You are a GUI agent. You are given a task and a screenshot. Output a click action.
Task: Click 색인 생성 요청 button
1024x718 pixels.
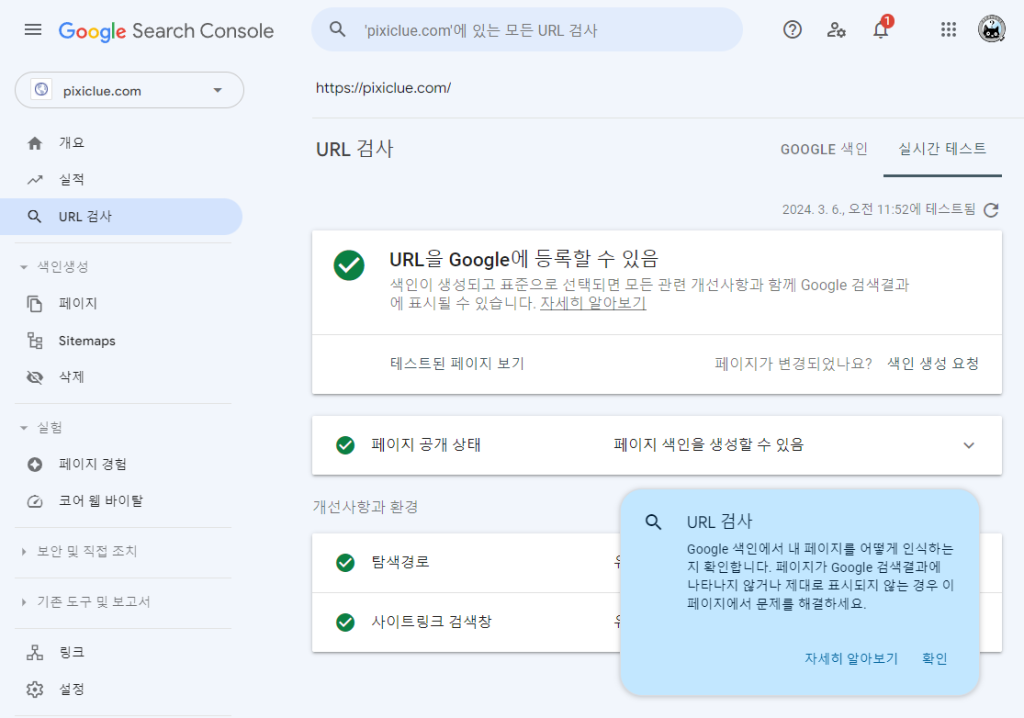(x=933, y=363)
